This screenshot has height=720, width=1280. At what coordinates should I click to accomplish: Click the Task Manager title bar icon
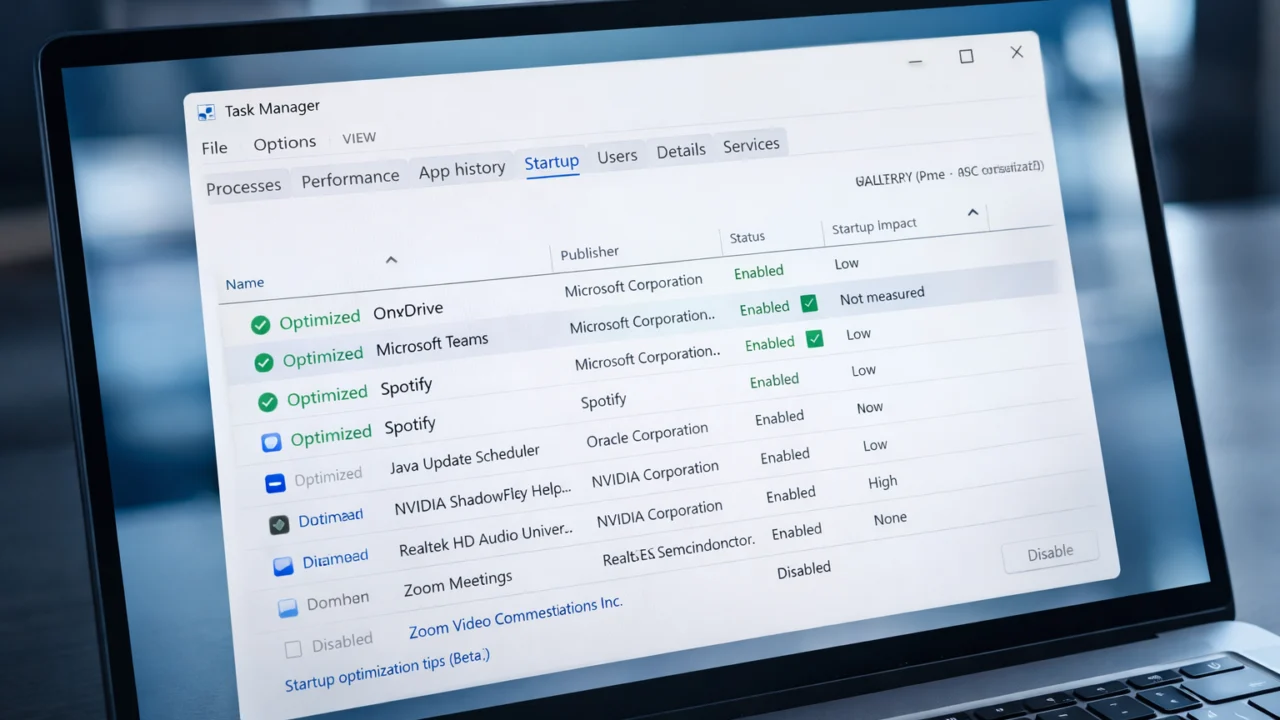click(x=206, y=112)
